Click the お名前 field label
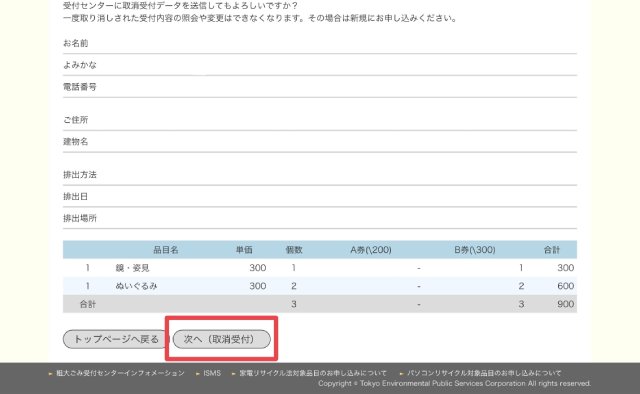Screen dimensions: 640x394 tap(76, 43)
